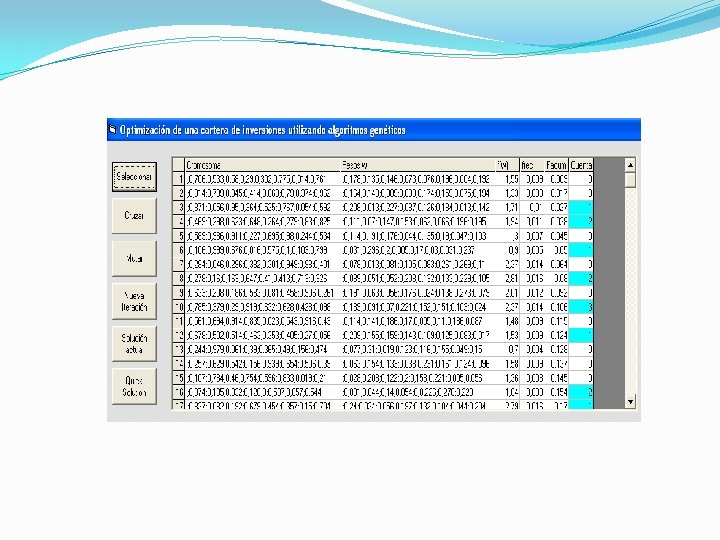720x540 pixels.
Task: Click the weights cell in row 7
Action: [418, 264]
